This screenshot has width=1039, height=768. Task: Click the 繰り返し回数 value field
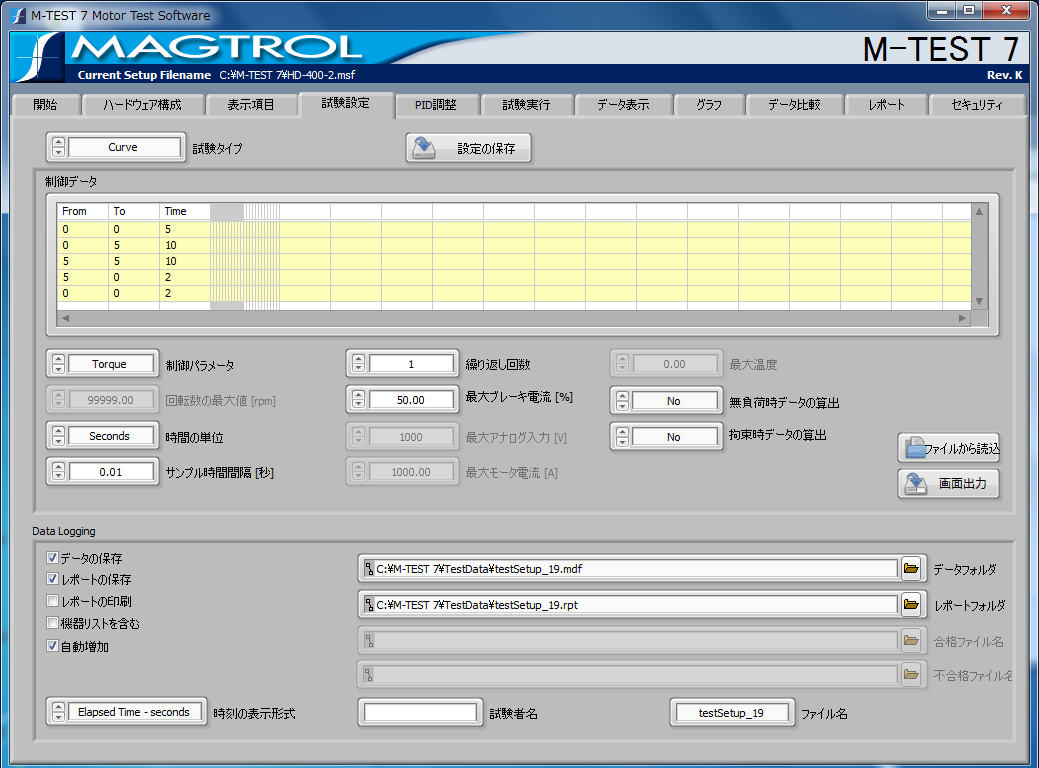[411, 364]
